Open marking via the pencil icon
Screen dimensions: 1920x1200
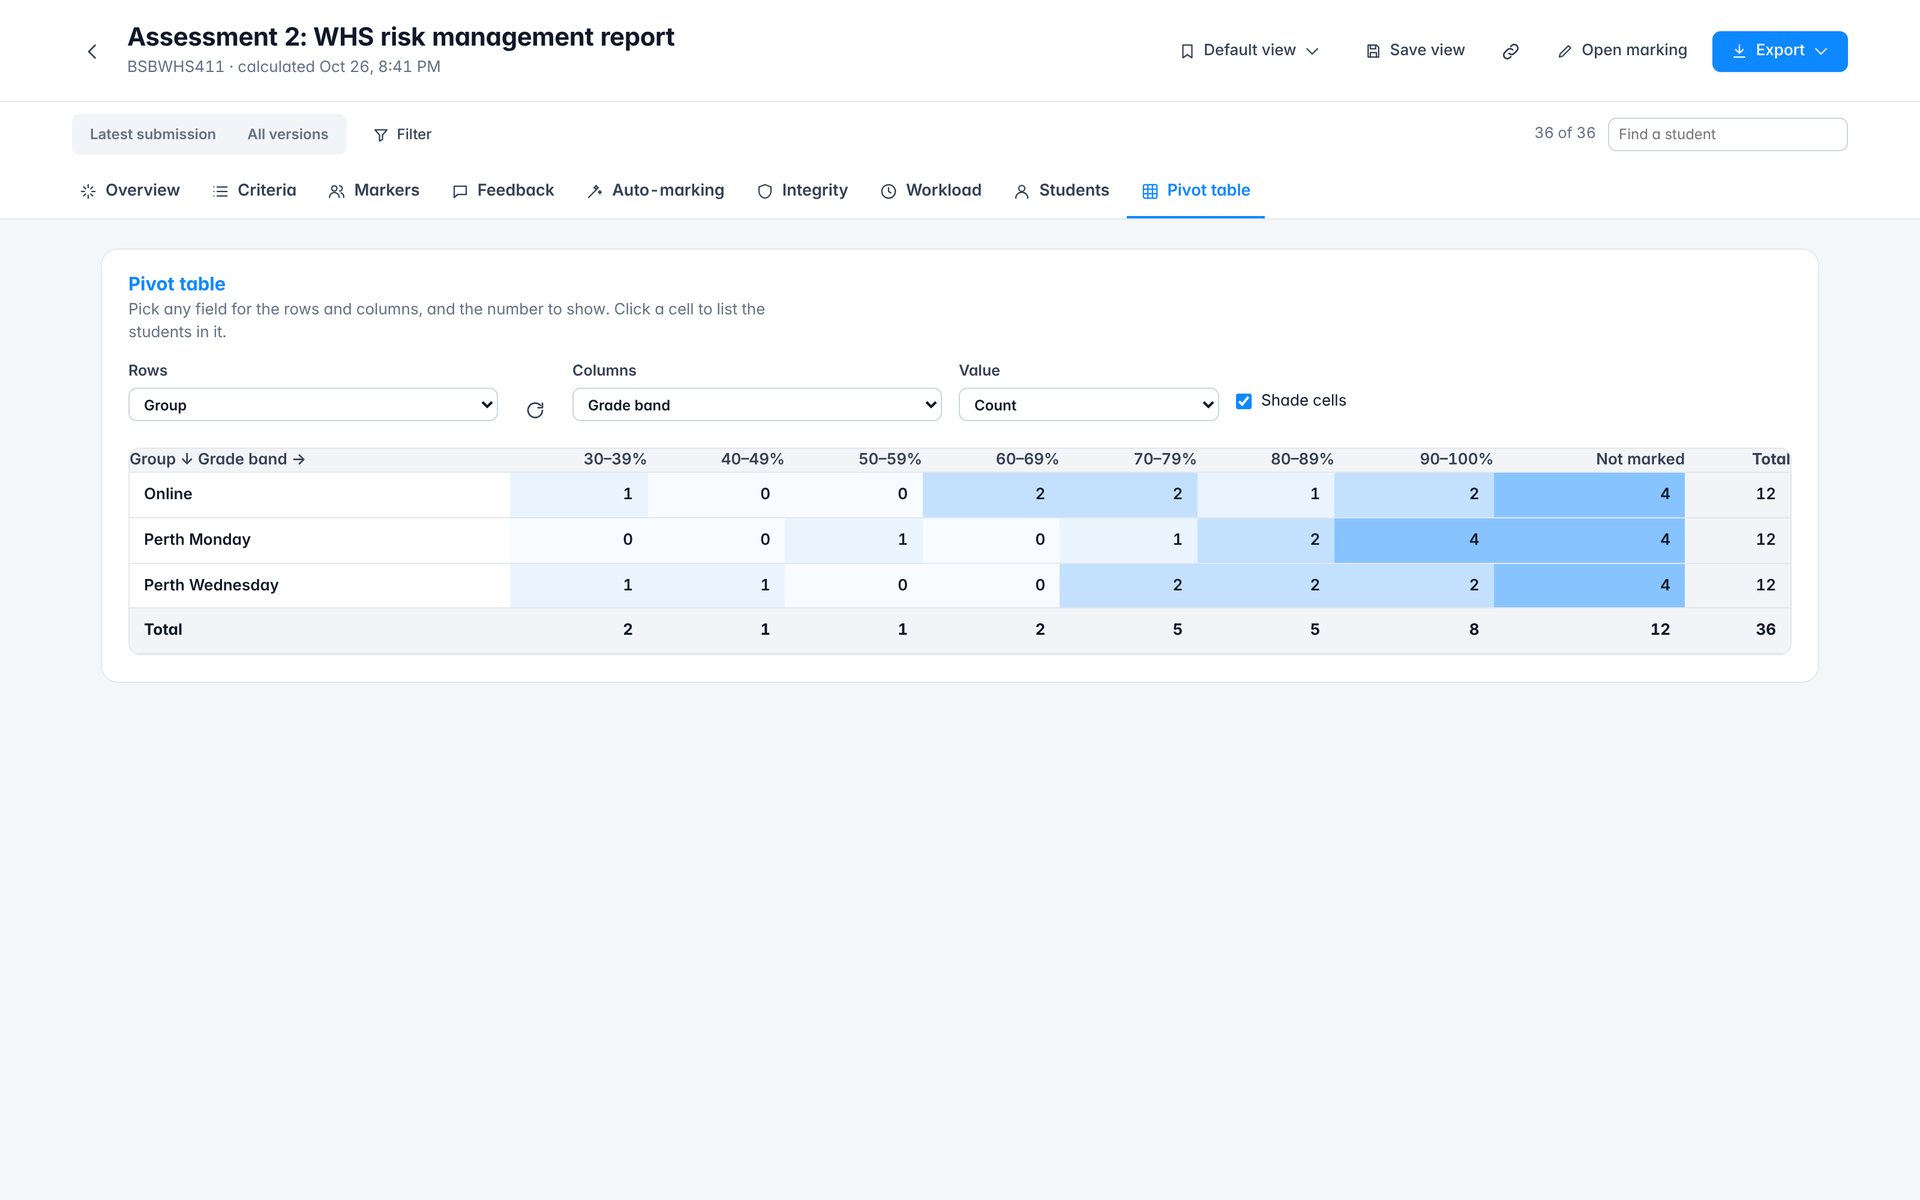click(x=1565, y=51)
